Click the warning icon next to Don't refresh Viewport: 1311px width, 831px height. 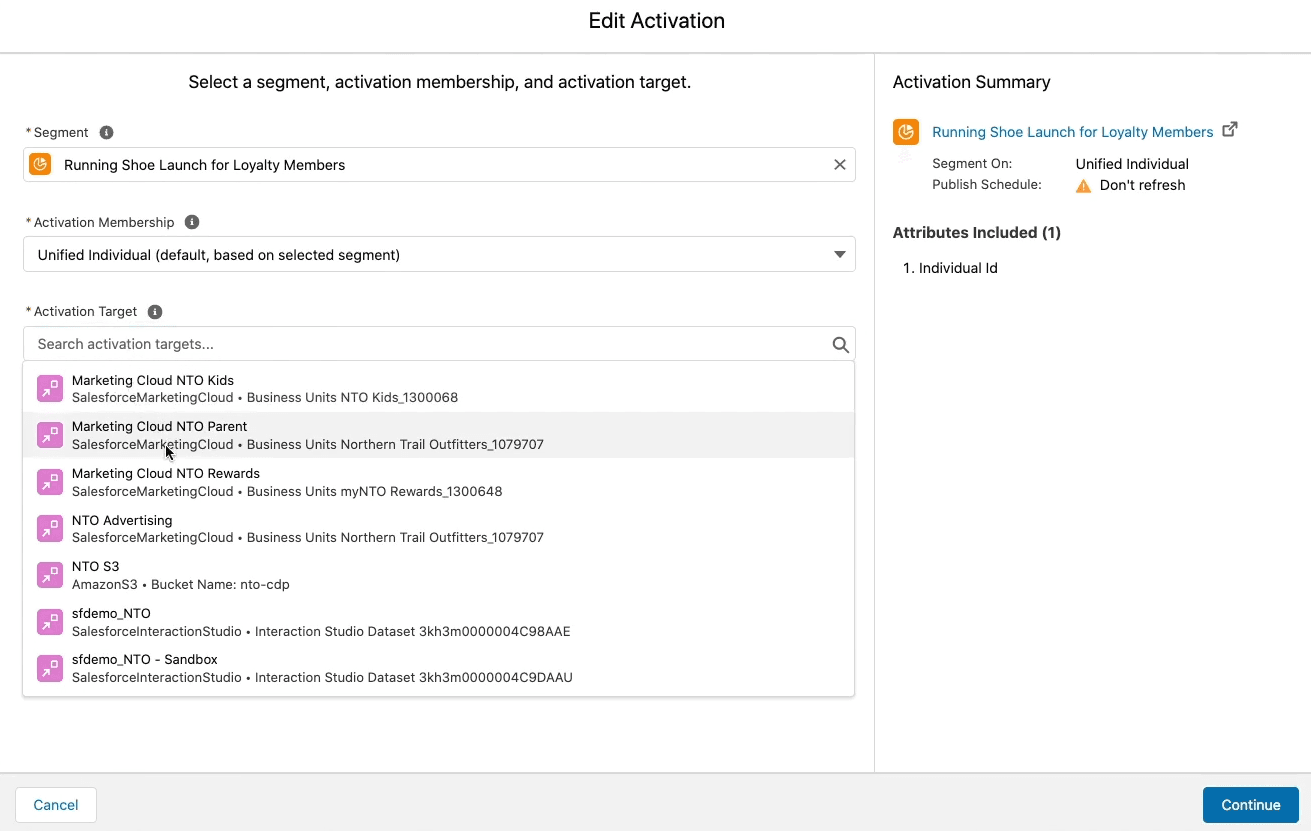point(1084,184)
